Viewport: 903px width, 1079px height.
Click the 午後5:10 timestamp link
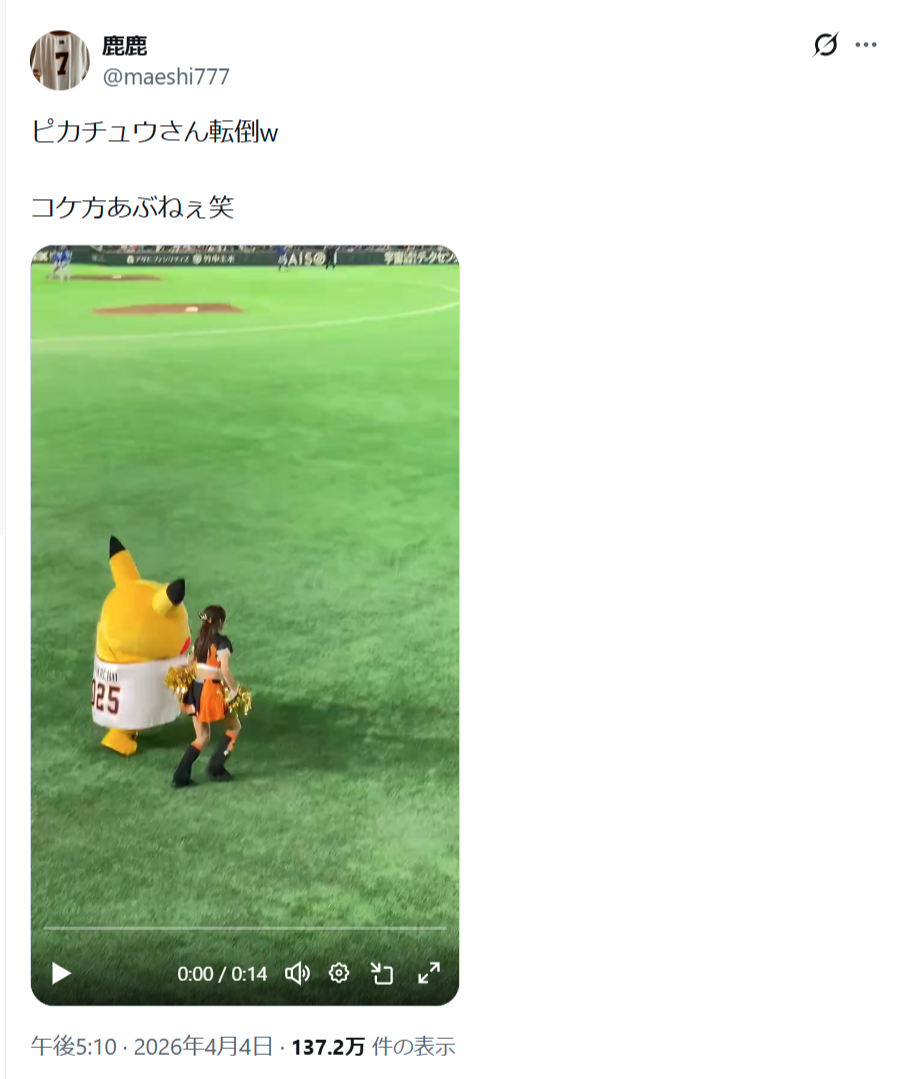pyautogui.click(x=74, y=1047)
